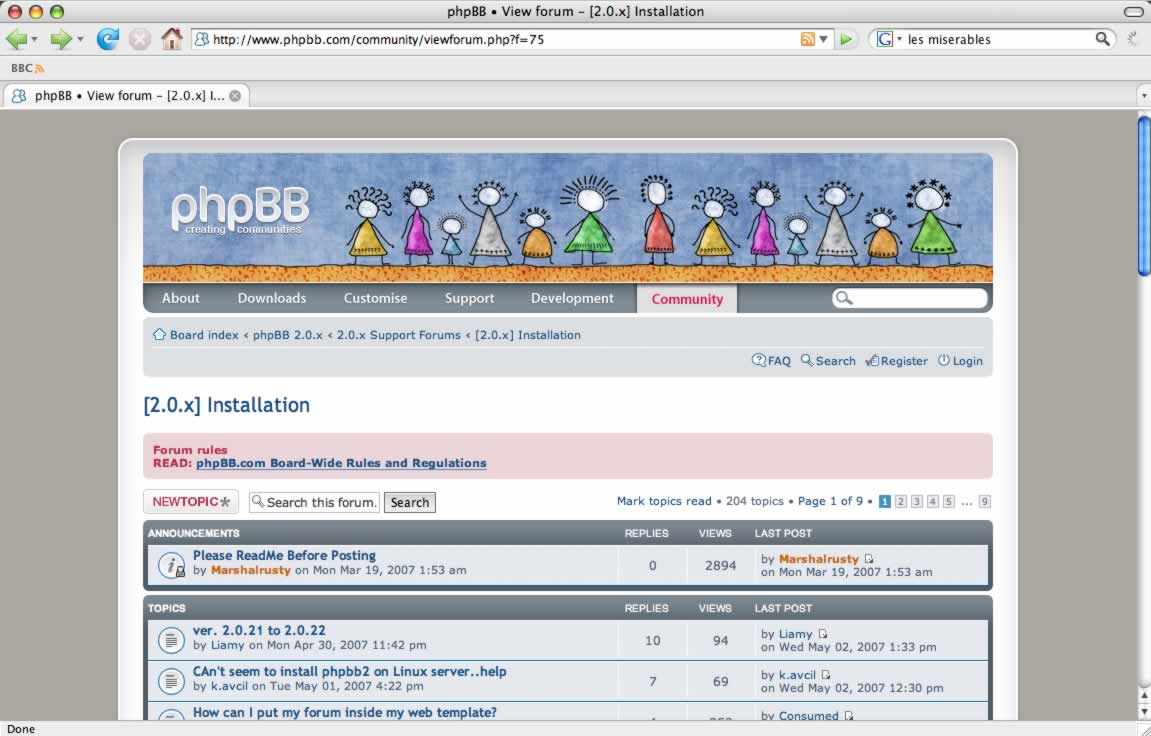Click the Stop loading icon
This screenshot has height=736, width=1151.
[x=139, y=39]
